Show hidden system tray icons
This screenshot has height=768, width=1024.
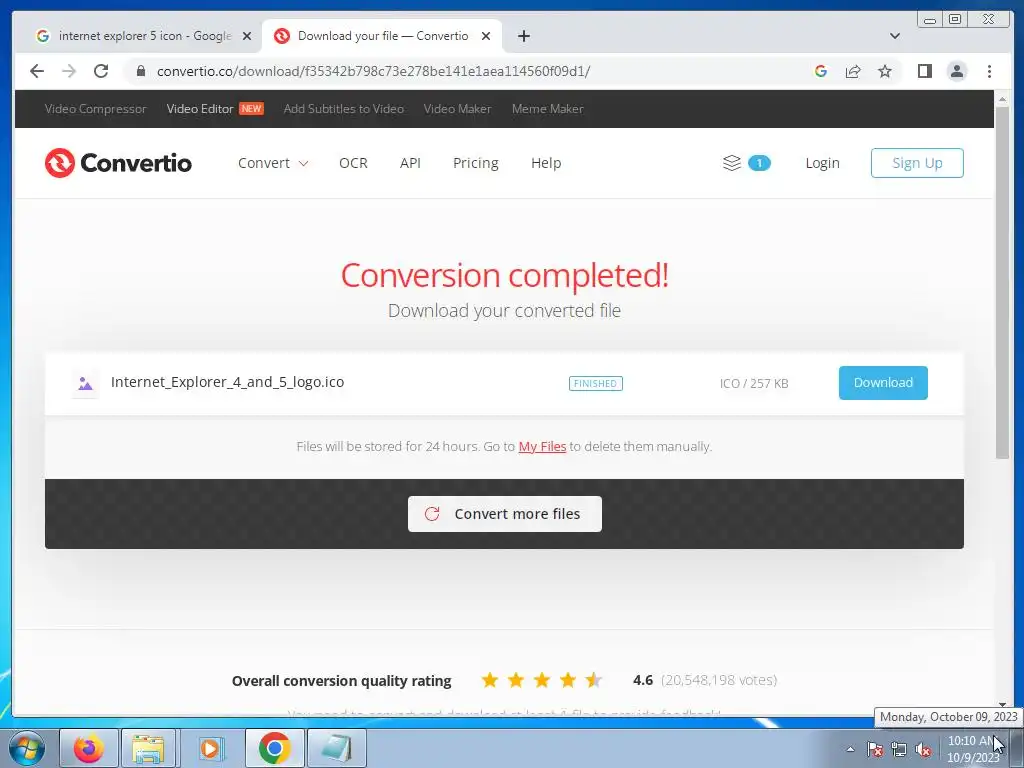(850, 749)
